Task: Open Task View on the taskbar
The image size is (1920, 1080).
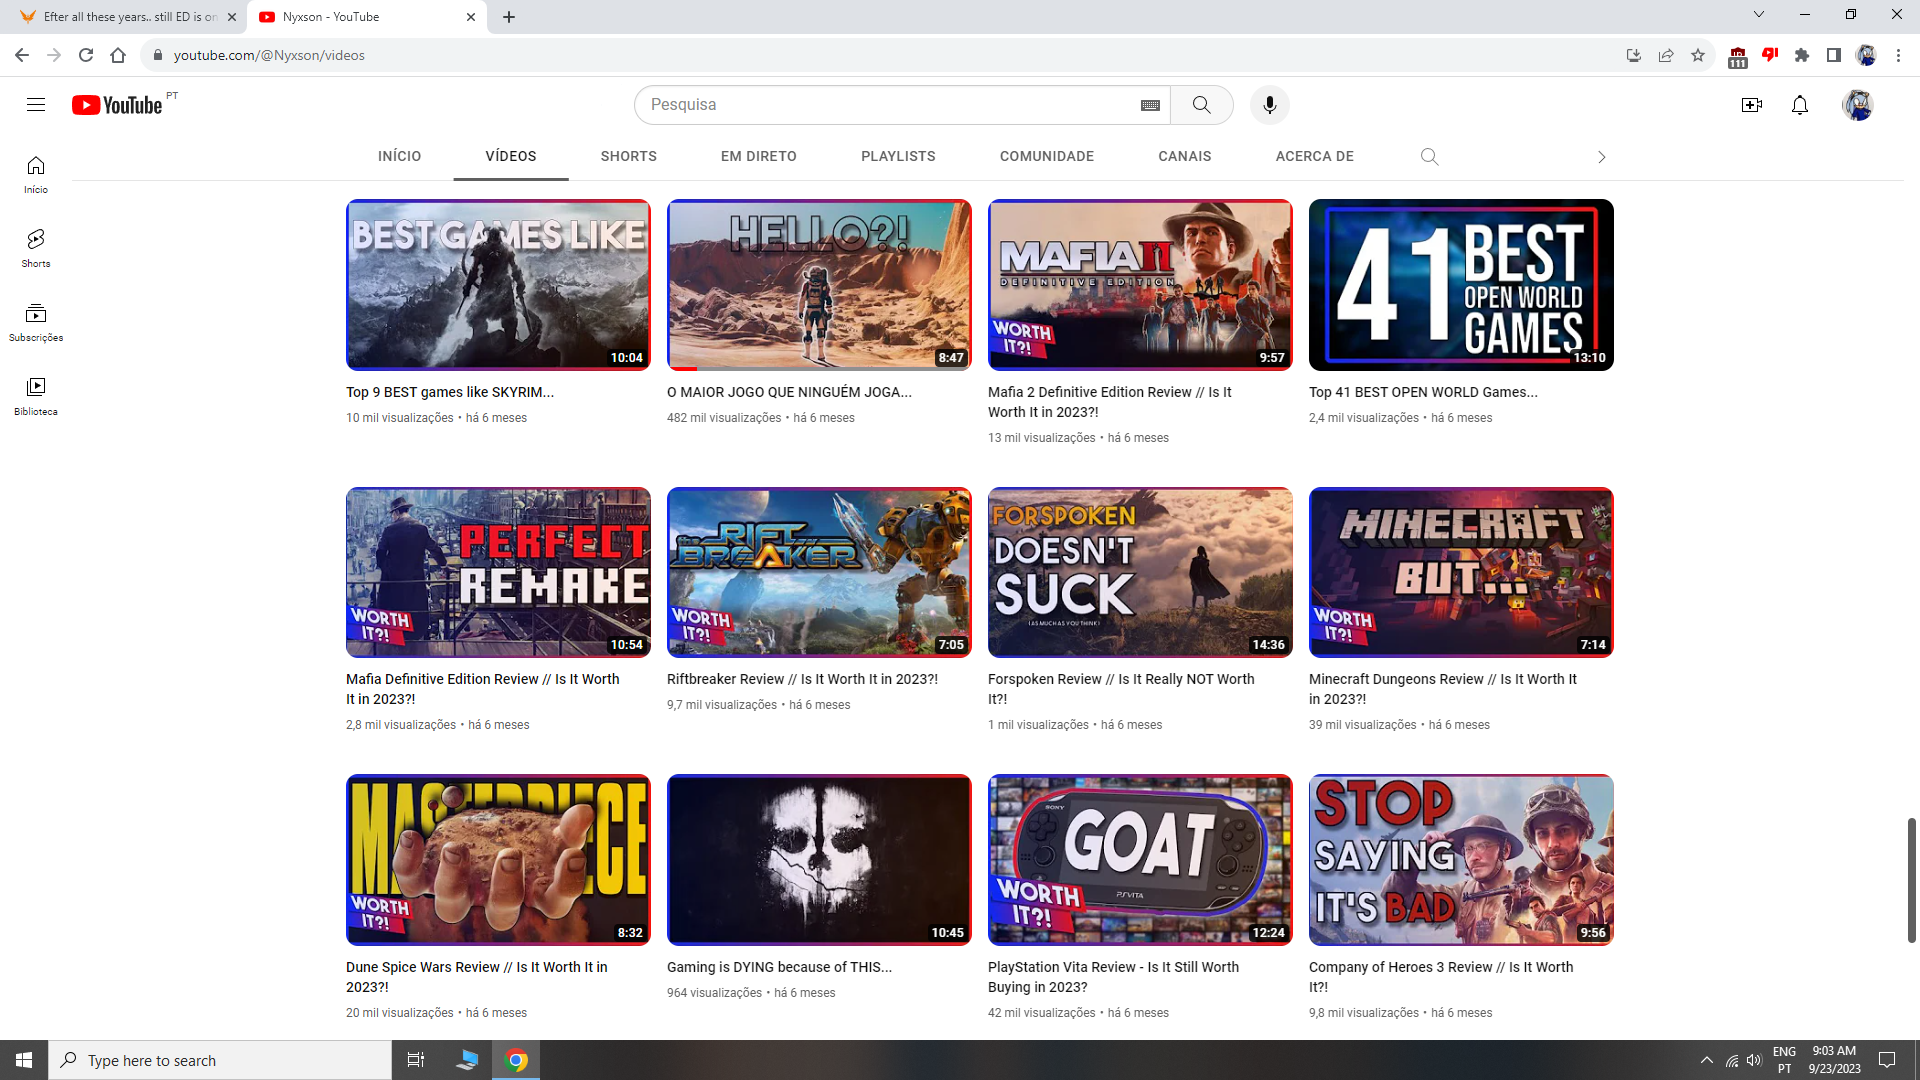Action: coord(416,1060)
